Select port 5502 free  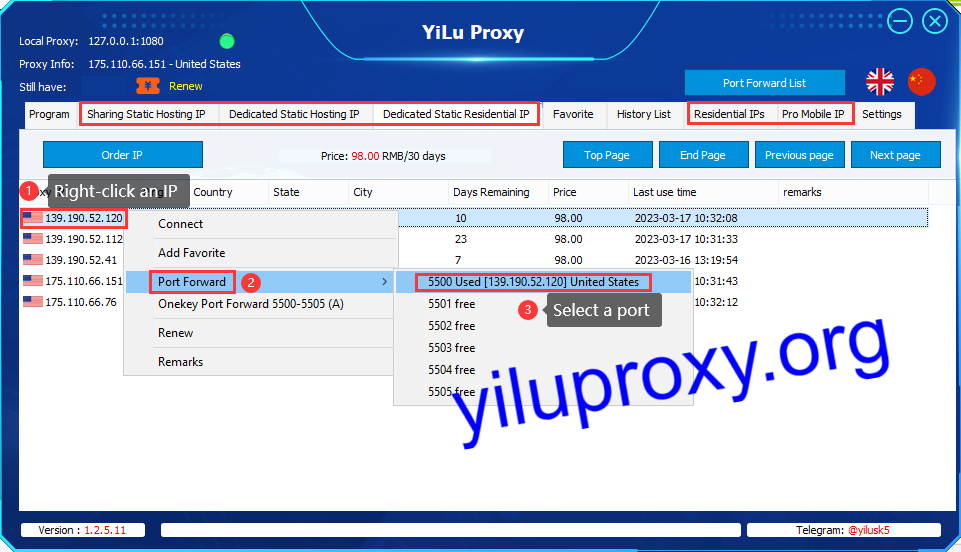coord(543,326)
